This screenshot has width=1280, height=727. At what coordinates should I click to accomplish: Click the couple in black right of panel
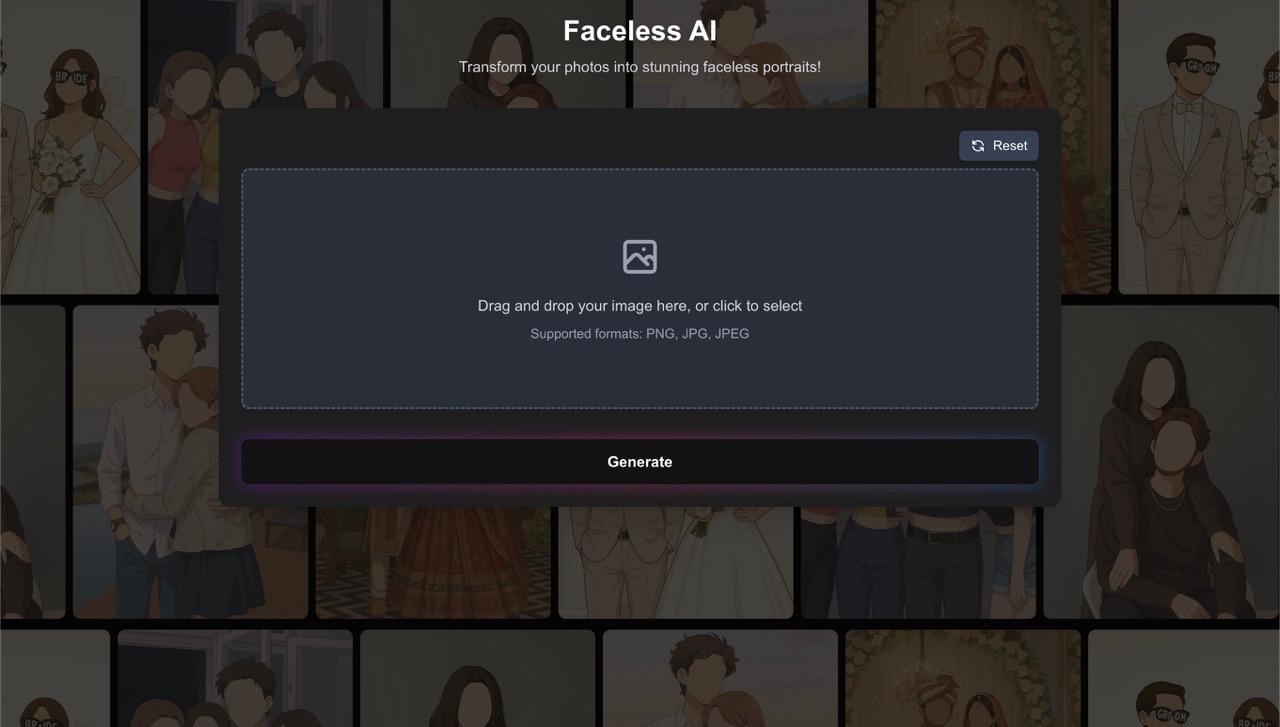pos(1160,460)
